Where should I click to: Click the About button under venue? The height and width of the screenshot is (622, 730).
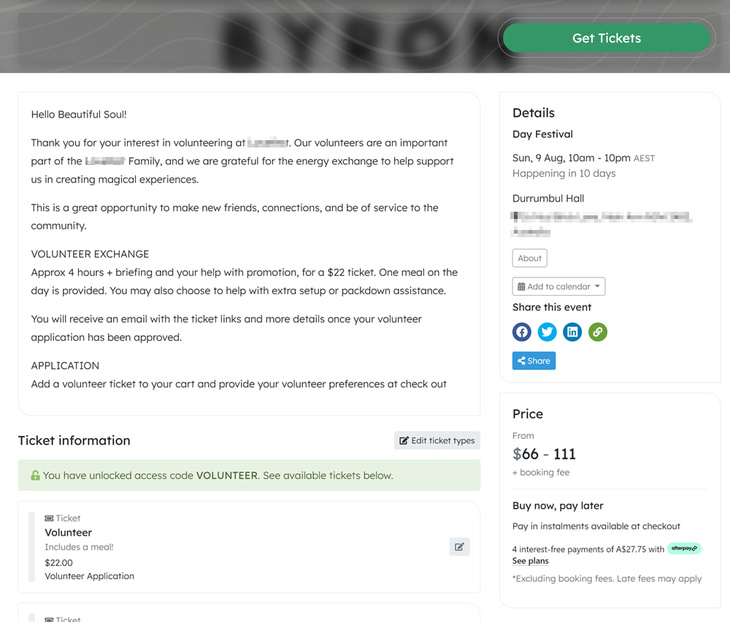pyautogui.click(x=530, y=258)
